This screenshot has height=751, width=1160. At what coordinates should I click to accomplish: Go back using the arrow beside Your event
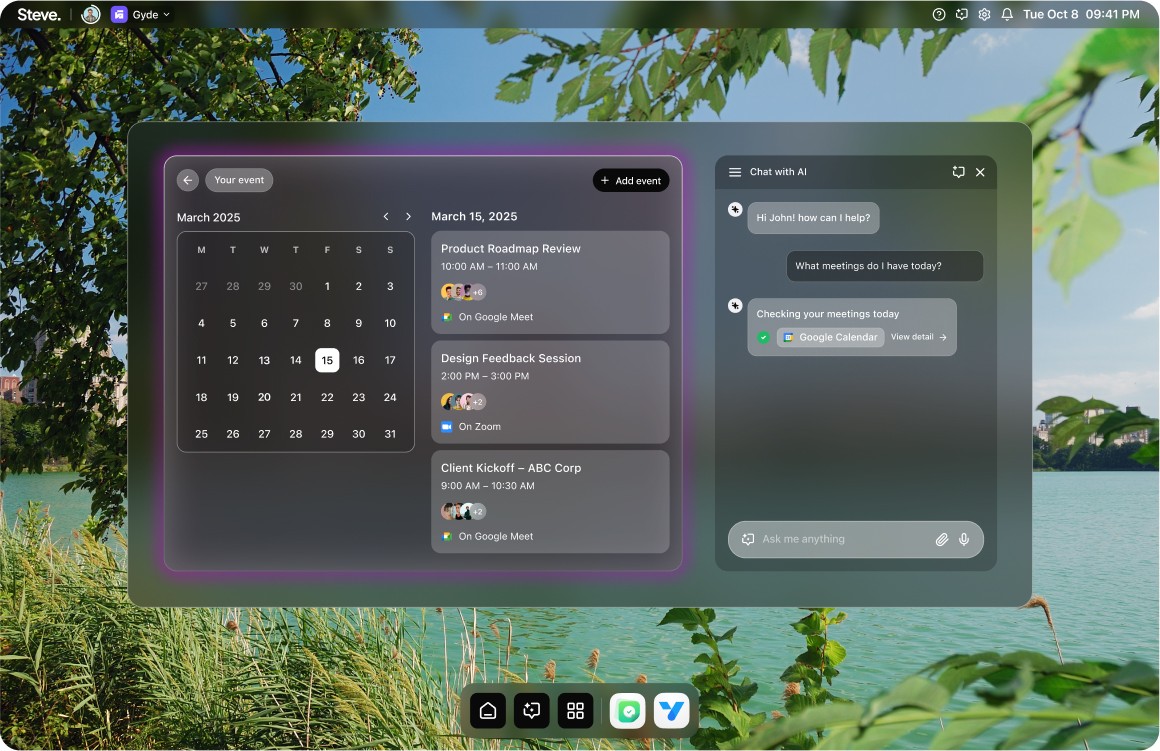(x=188, y=180)
